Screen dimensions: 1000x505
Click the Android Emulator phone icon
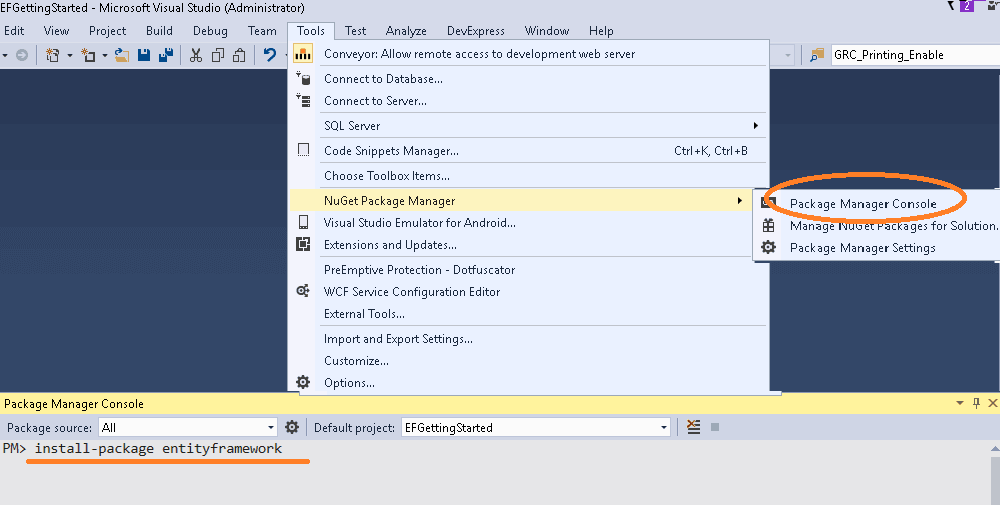click(304, 222)
